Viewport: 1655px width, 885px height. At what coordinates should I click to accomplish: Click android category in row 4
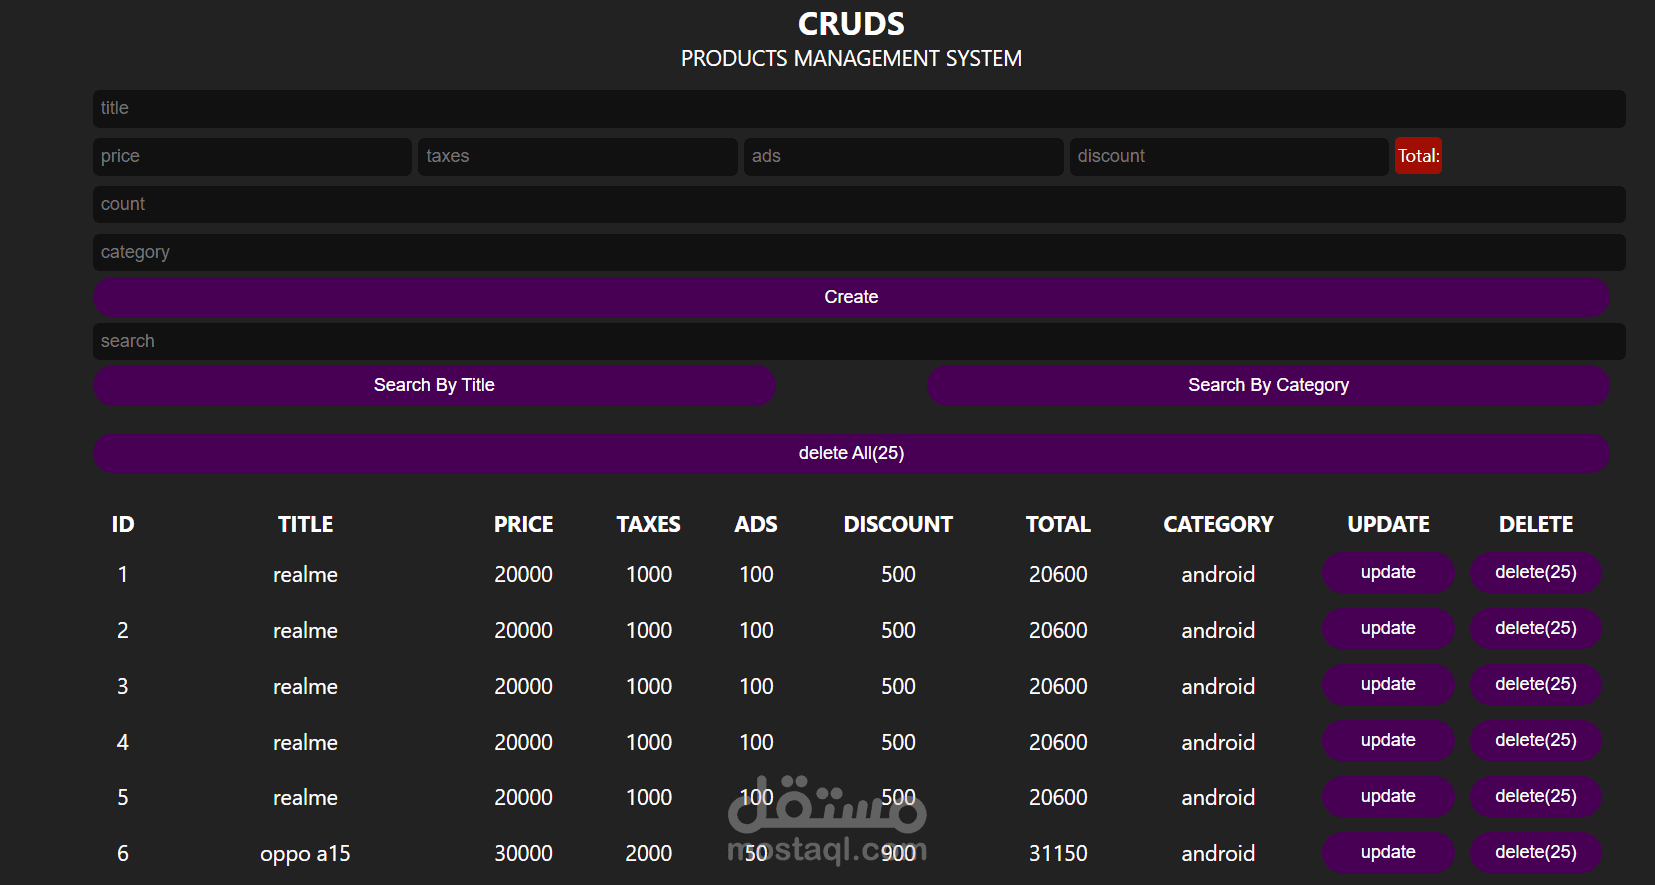point(1218,742)
